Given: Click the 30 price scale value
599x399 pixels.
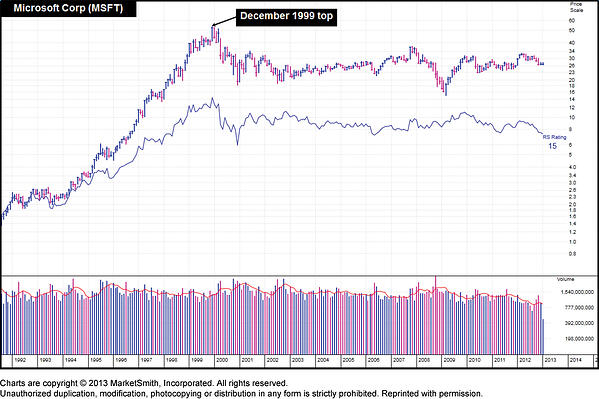Looking at the screenshot, I should point(572,58).
